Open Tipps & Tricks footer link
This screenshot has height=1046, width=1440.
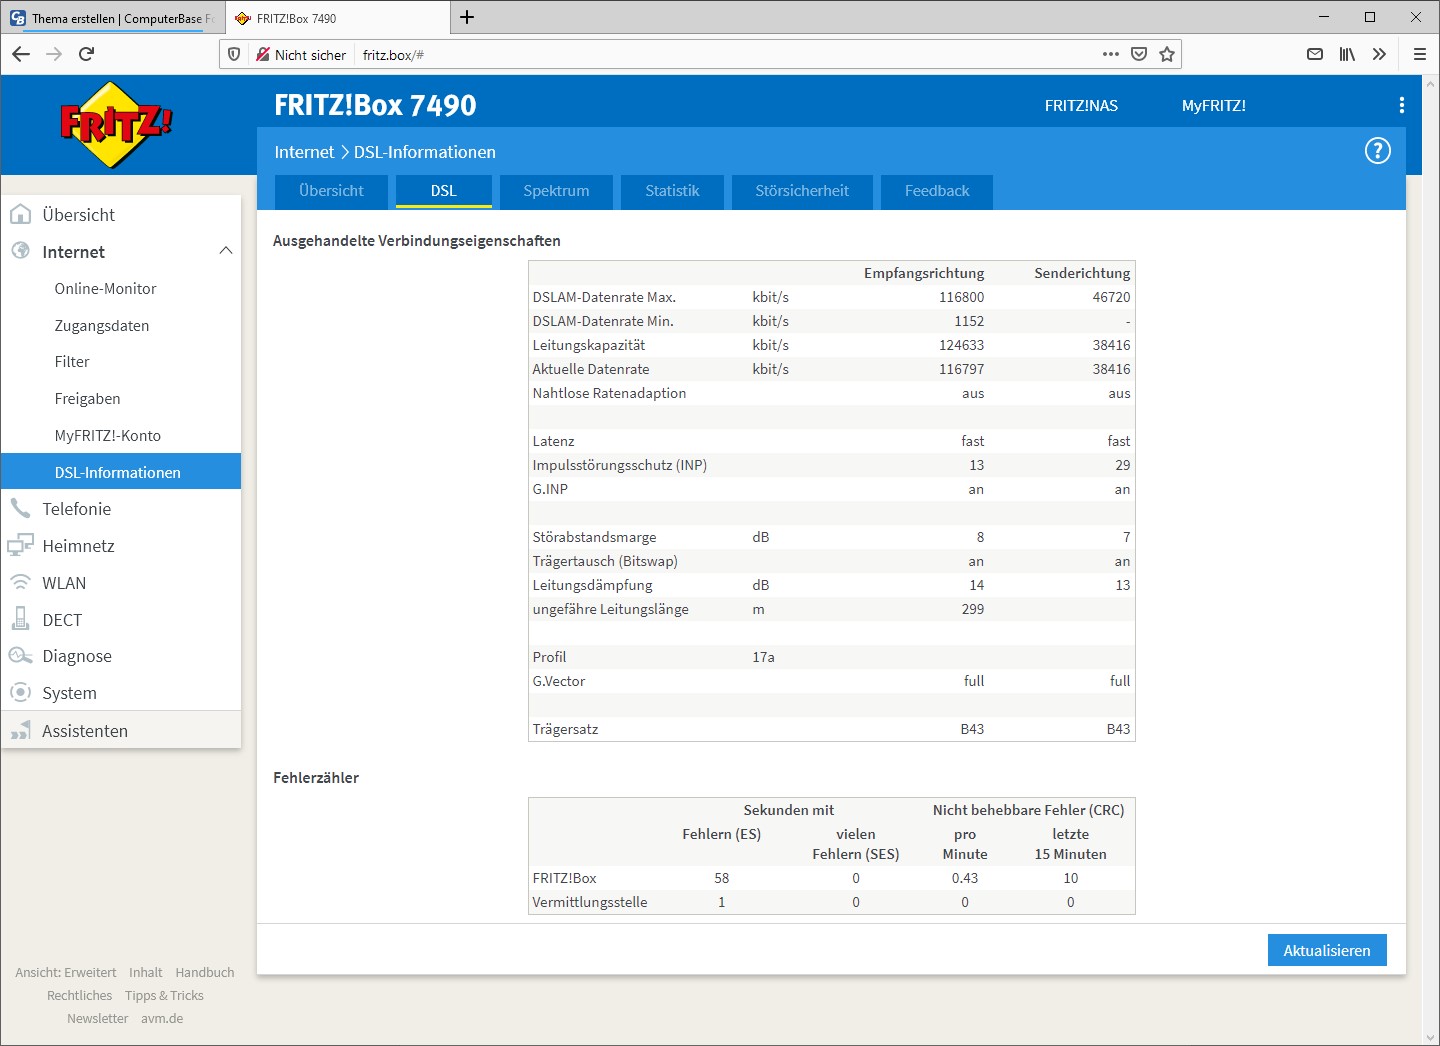(x=164, y=995)
